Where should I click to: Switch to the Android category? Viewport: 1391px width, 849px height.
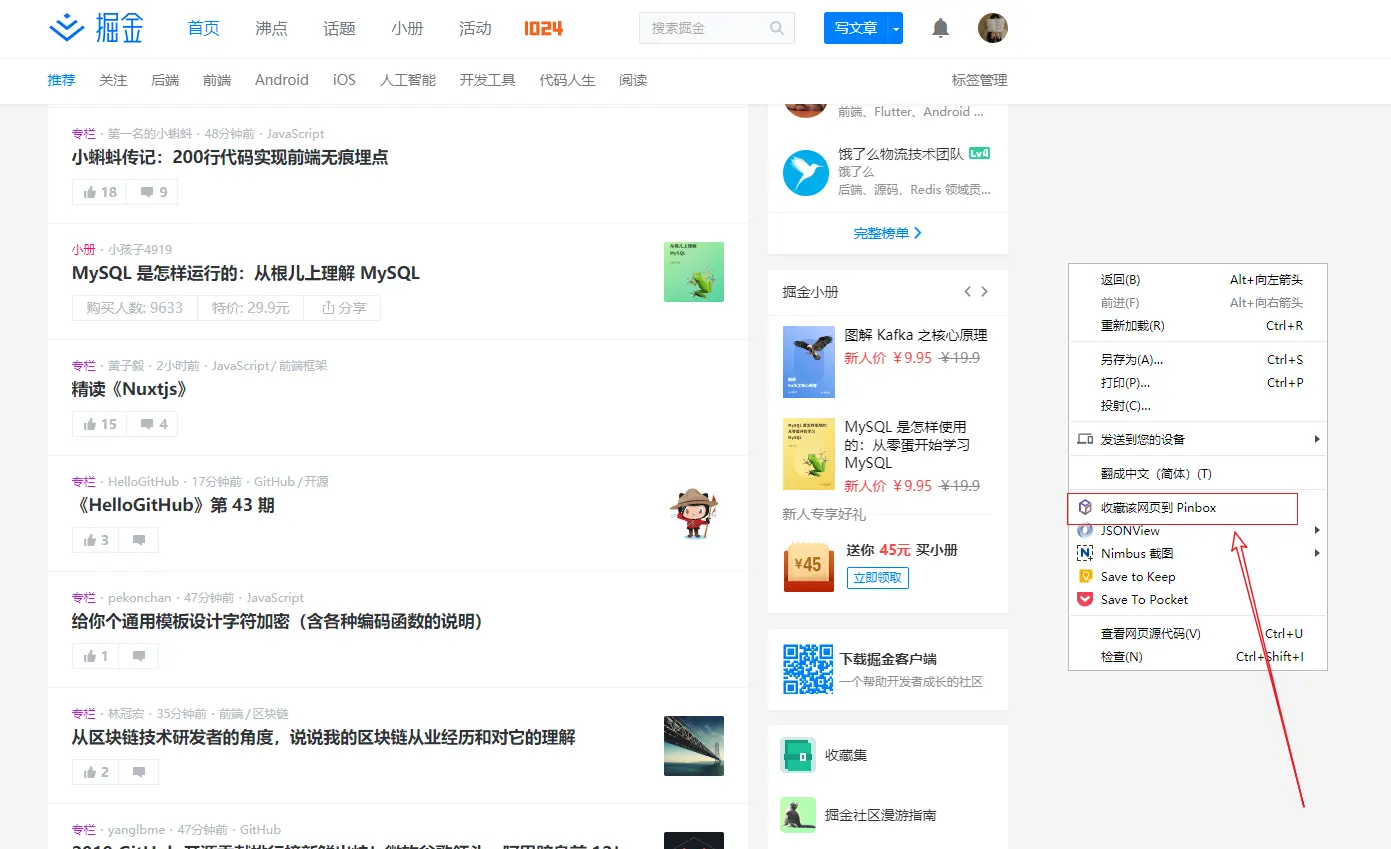282,80
